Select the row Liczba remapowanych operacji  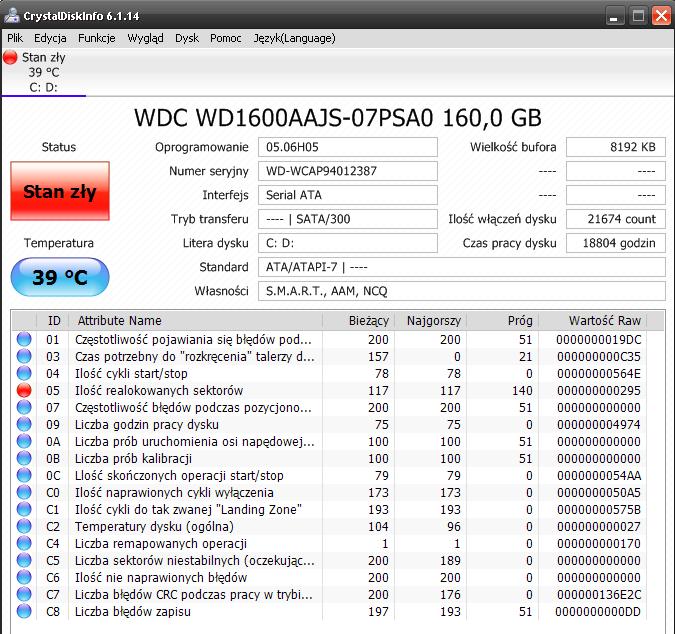[329, 544]
